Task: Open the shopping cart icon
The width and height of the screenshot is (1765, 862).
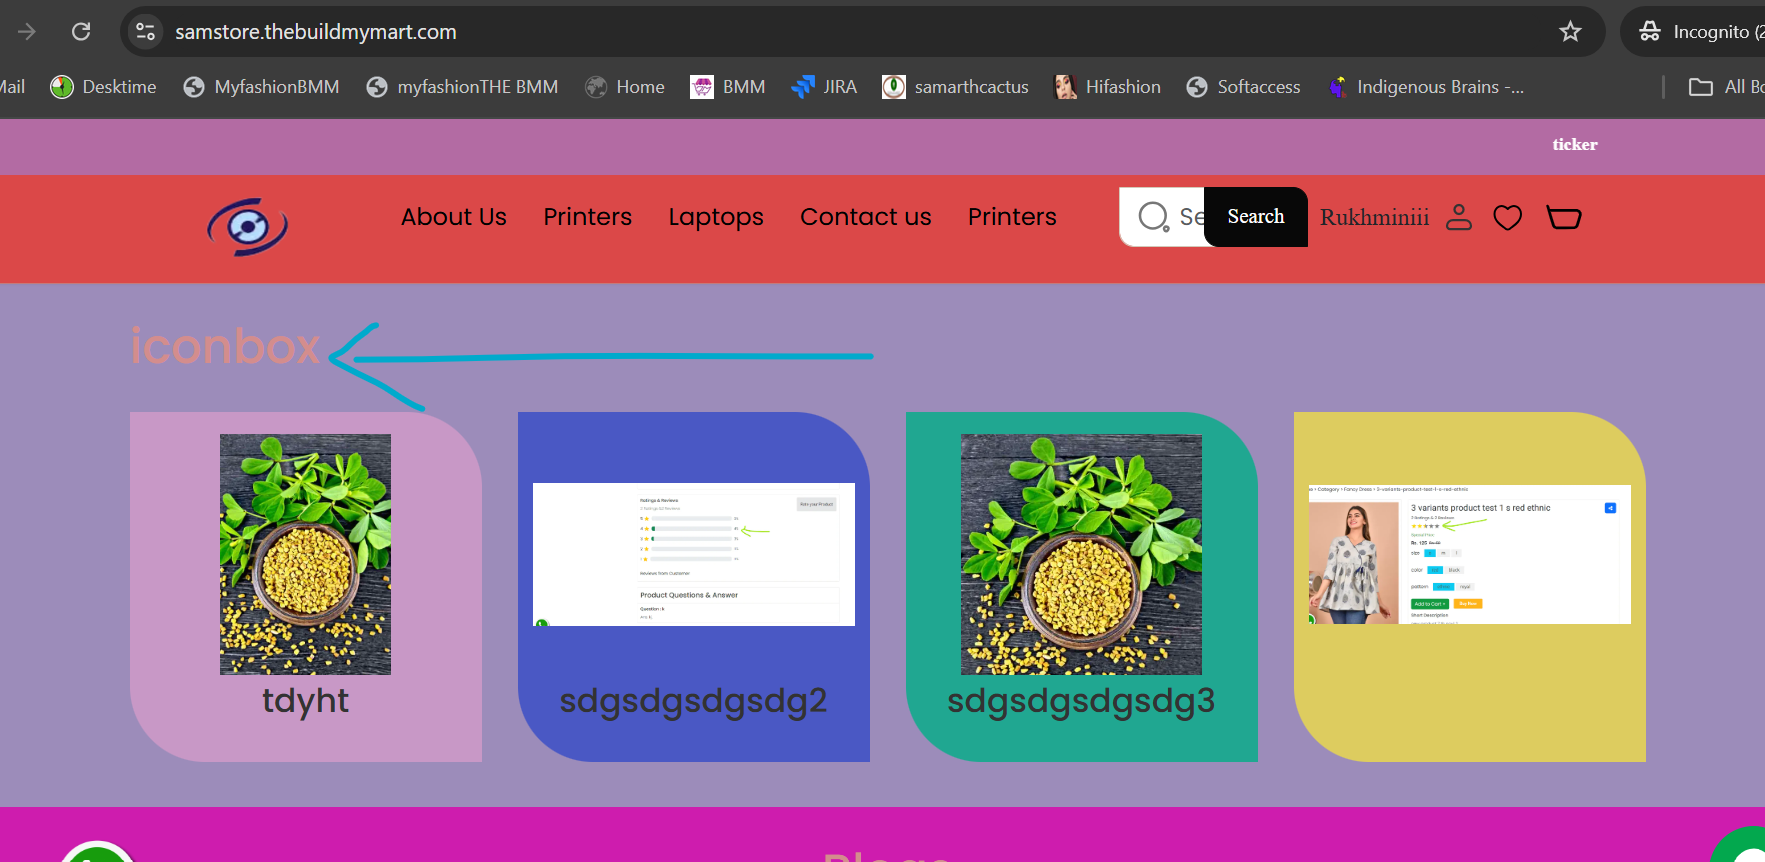Action: [1564, 217]
